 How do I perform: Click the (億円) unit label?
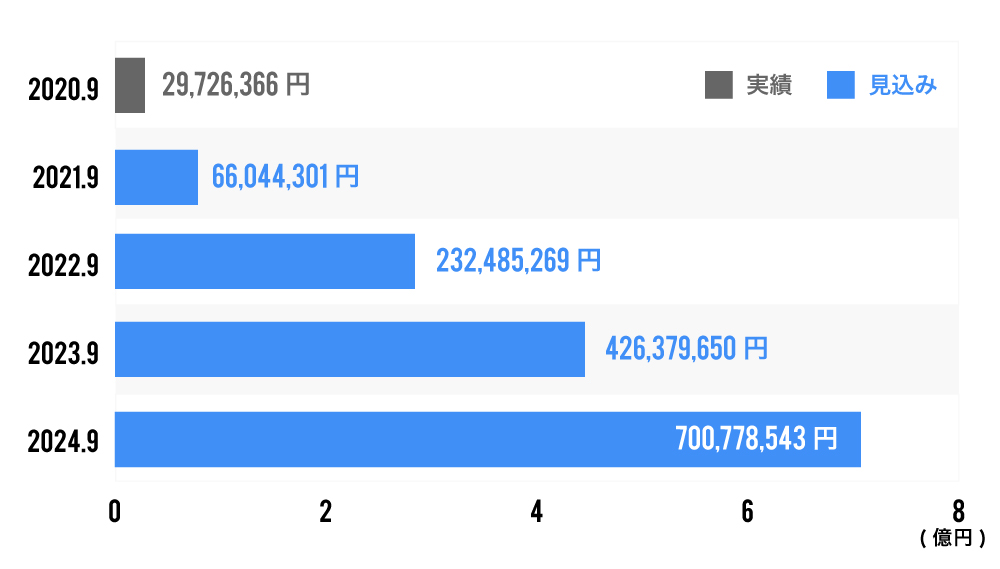(953, 539)
